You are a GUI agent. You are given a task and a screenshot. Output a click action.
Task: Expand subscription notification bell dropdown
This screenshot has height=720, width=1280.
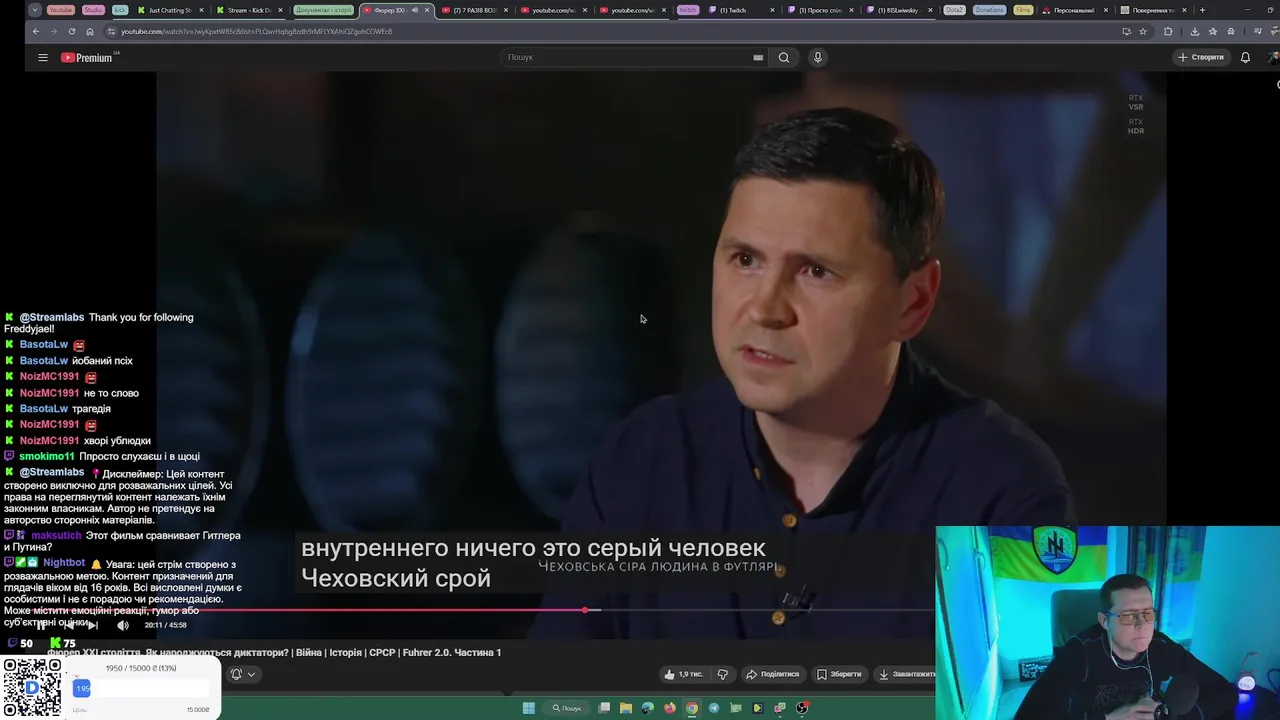243,674
